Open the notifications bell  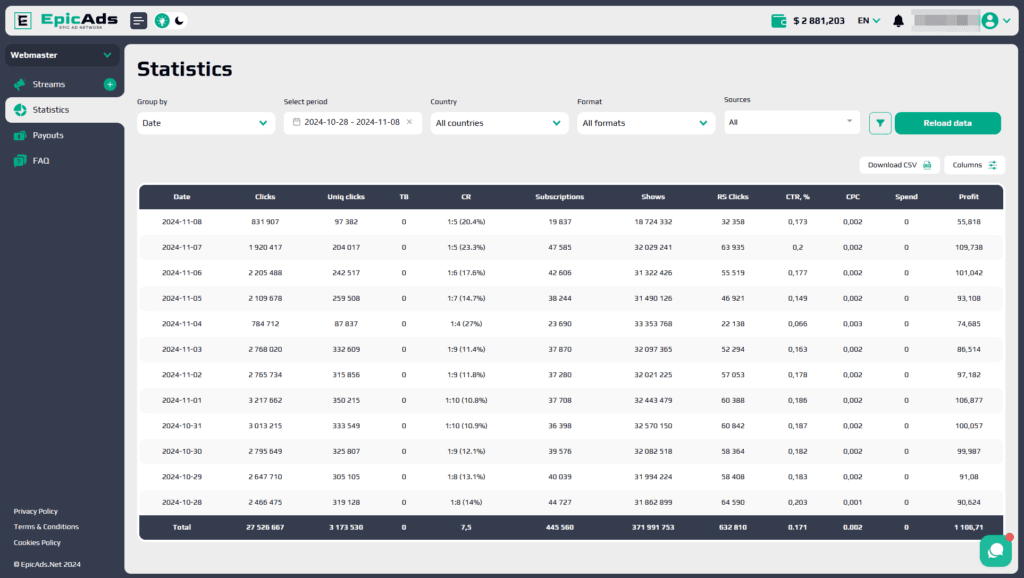click(x=899, y=21)
